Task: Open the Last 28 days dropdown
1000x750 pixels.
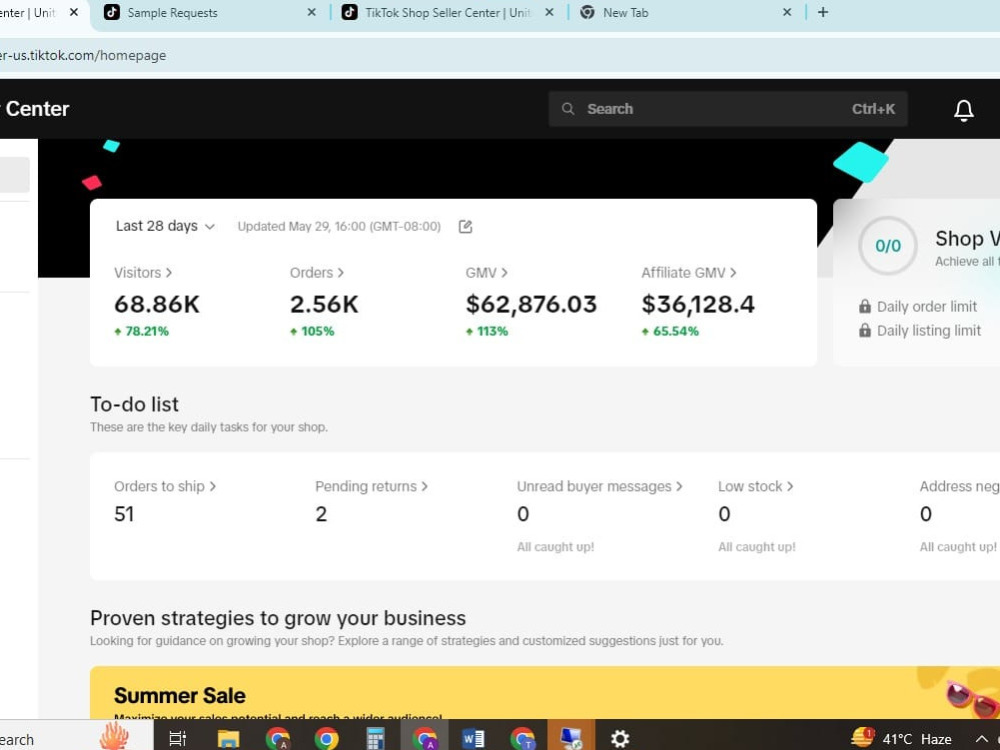Action: tap(165, 226)
